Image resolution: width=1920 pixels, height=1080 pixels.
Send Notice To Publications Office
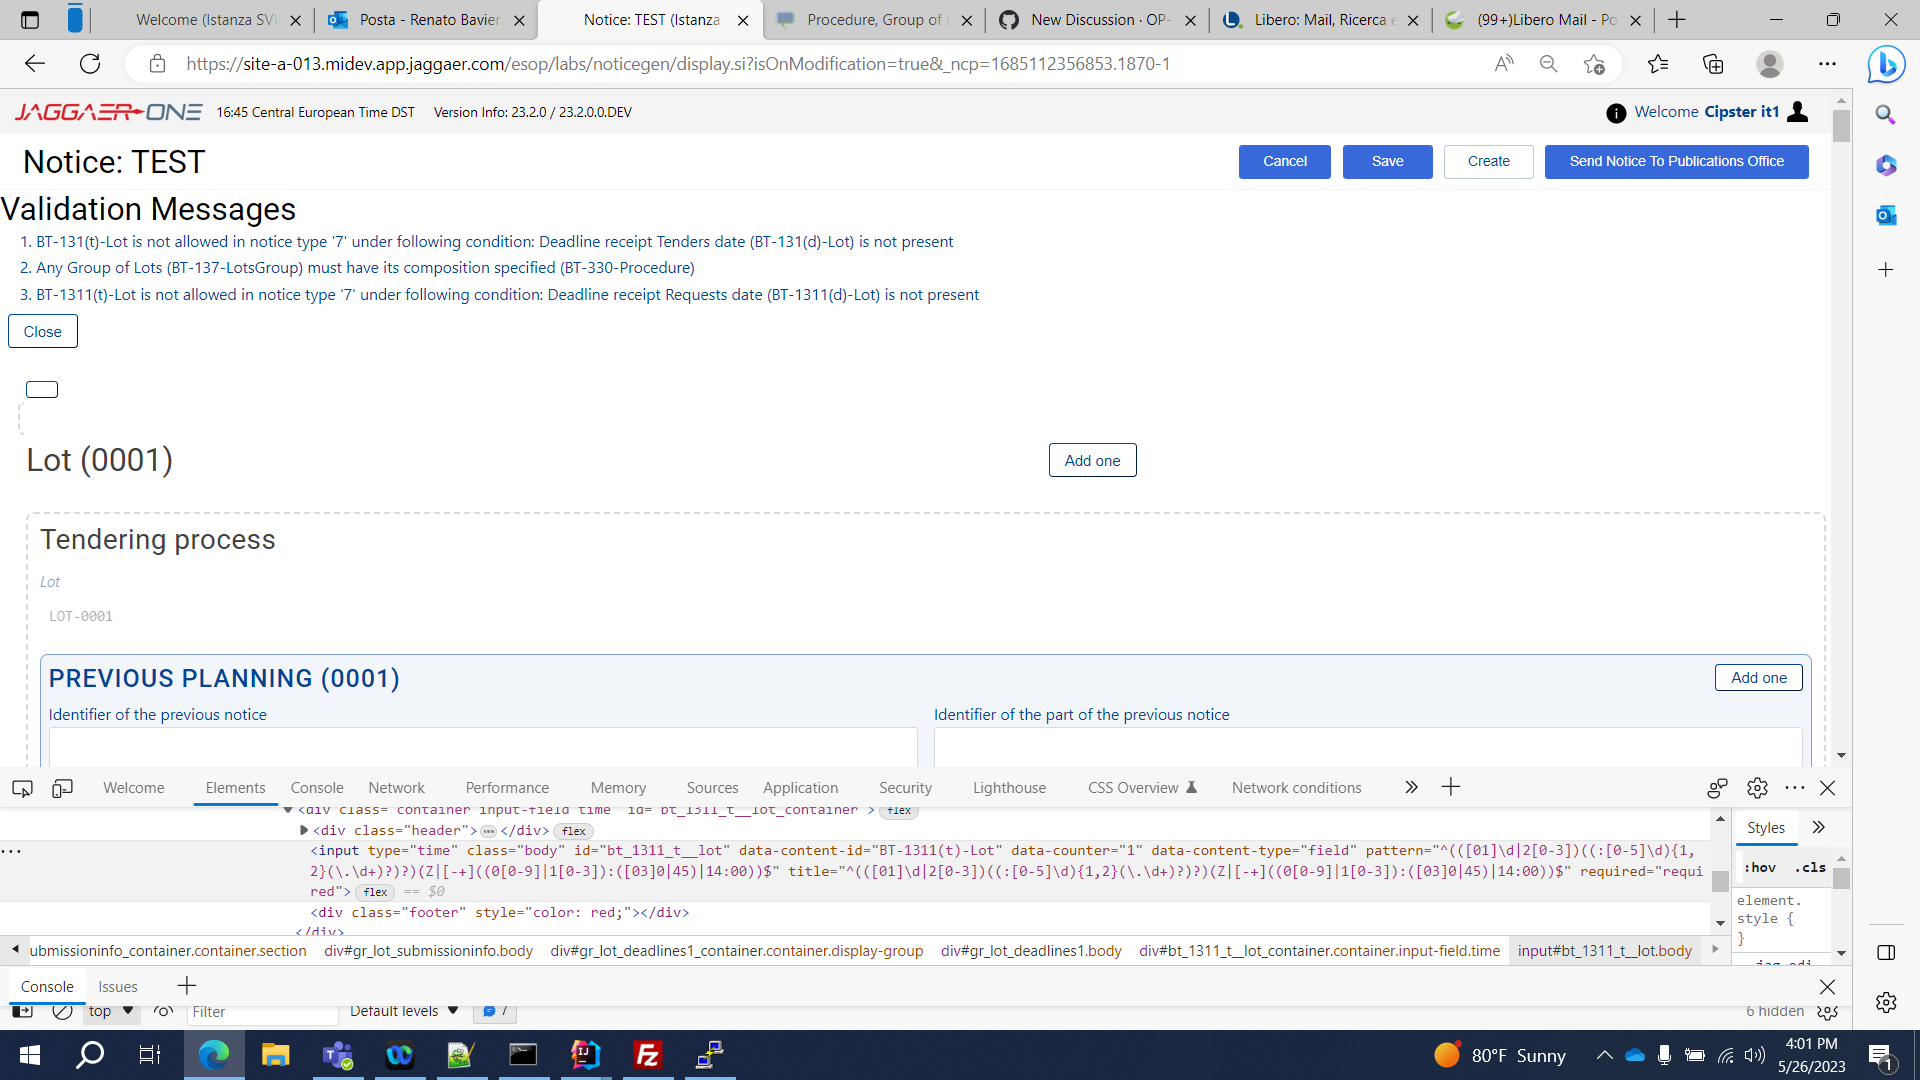tap(1677, 161)
